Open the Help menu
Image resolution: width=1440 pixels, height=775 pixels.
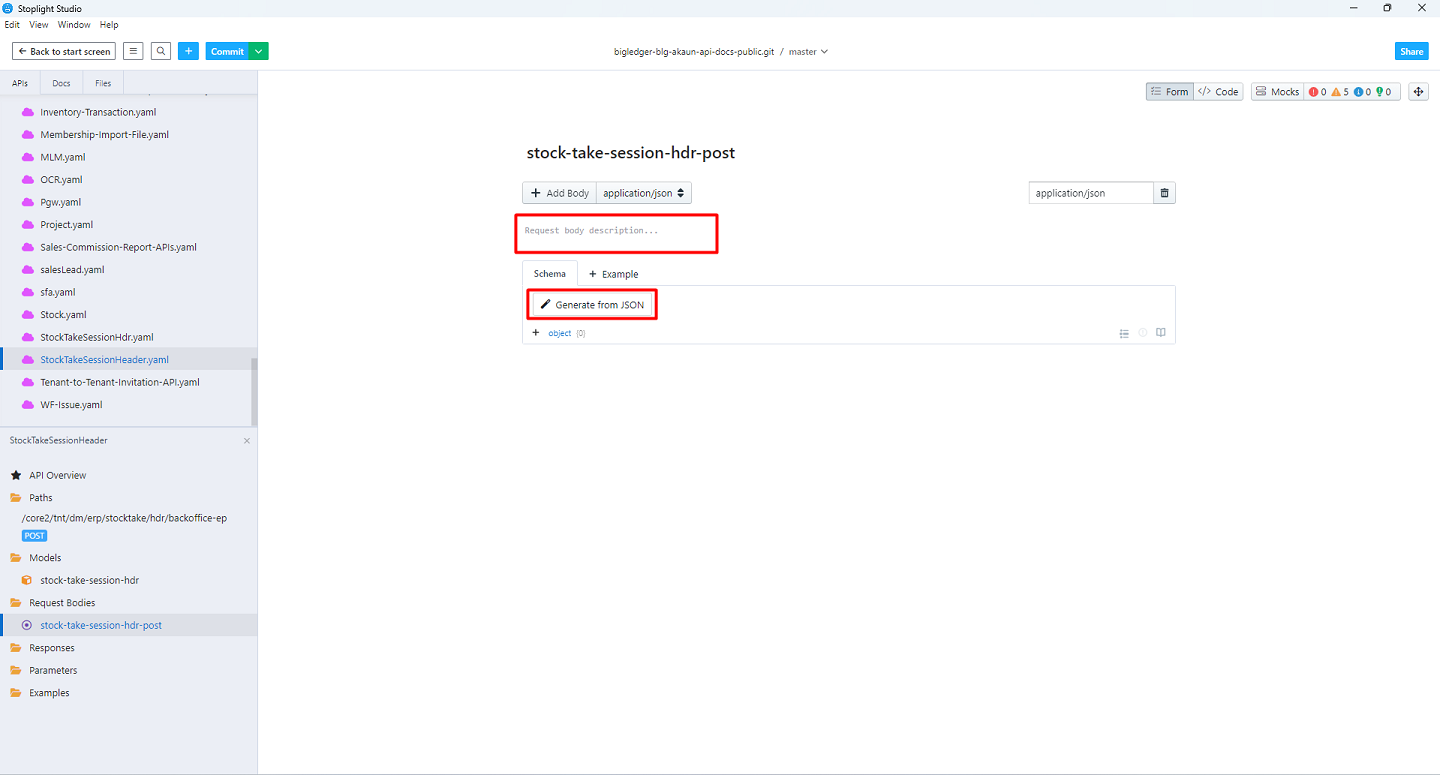(x=109, y=25)
